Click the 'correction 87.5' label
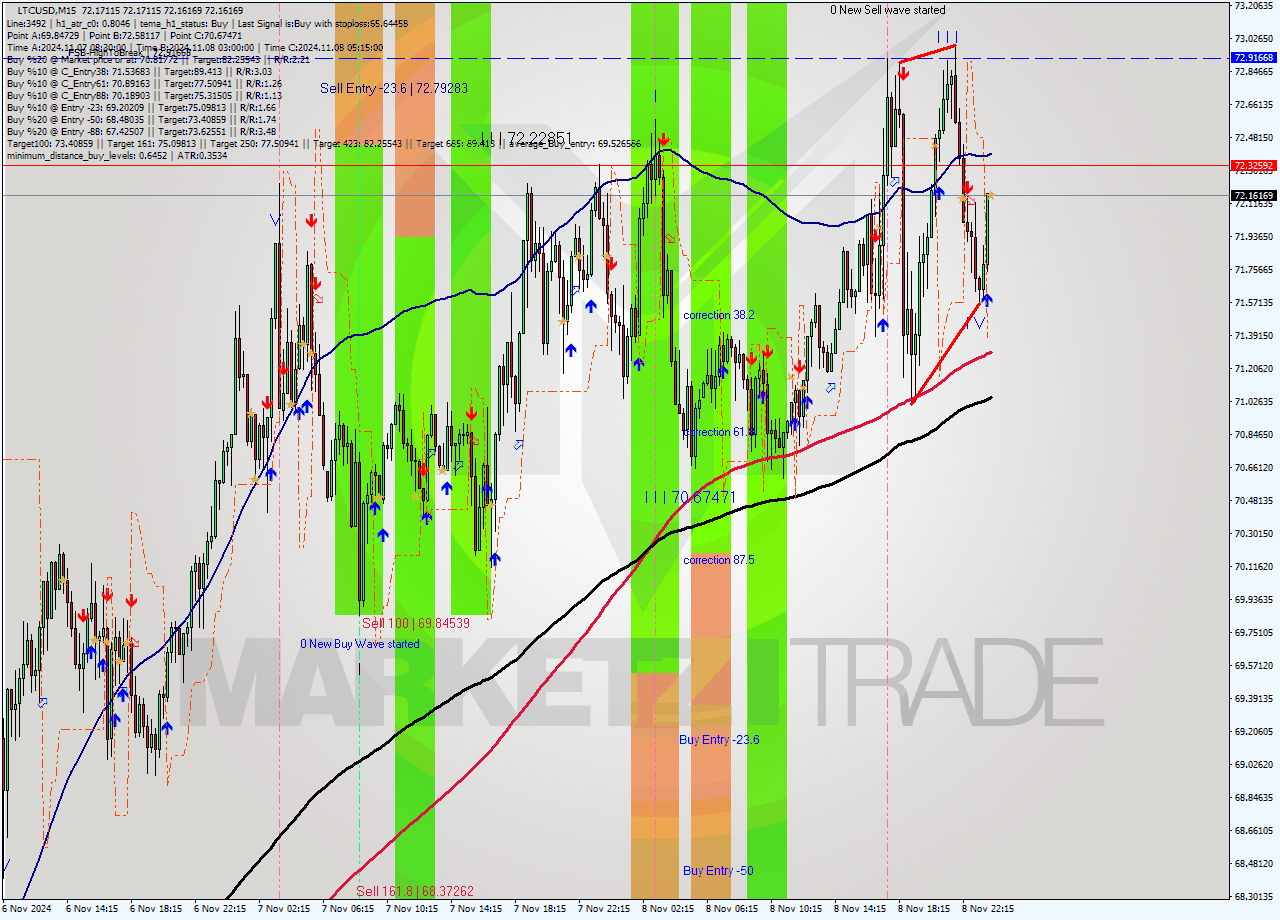The height and width of the screenshot is (920, 1280). point(719,560)
